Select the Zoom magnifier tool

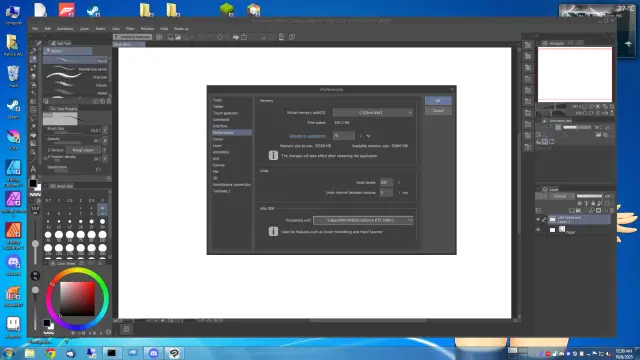tap(33, 152)
